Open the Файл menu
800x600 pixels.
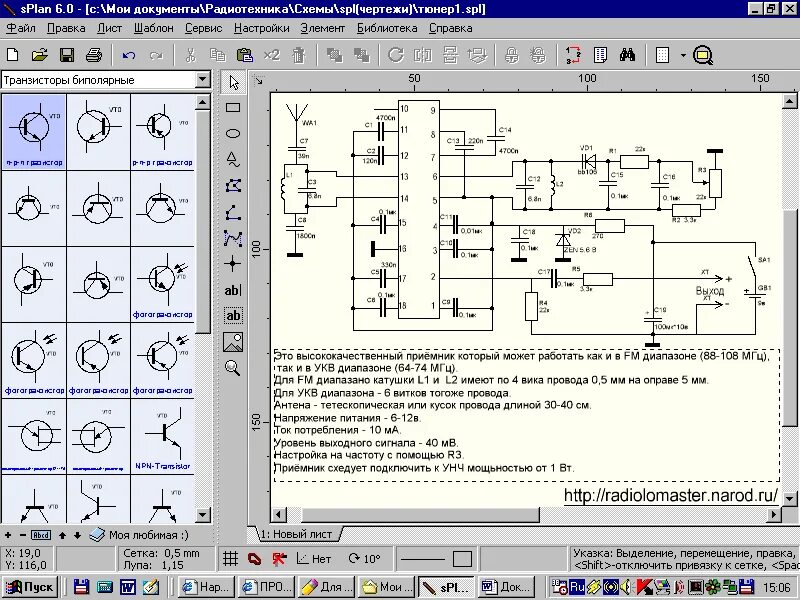[x=21, y=28]
